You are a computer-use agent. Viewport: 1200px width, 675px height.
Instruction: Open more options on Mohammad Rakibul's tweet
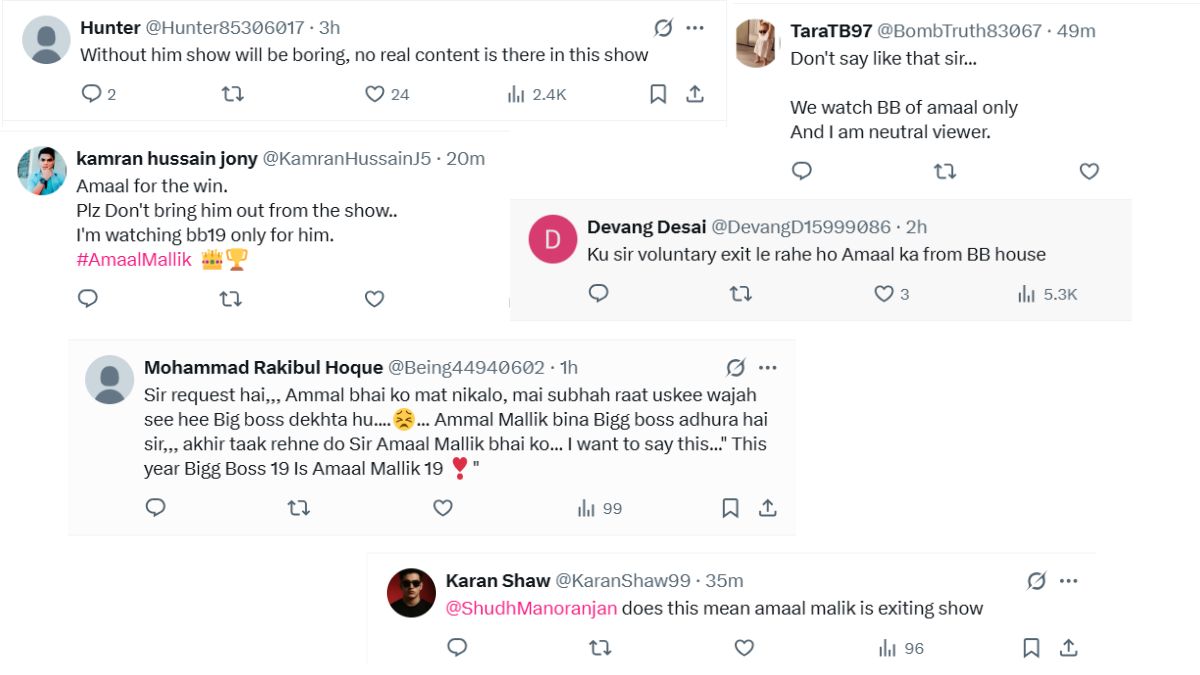coord(768,367)
